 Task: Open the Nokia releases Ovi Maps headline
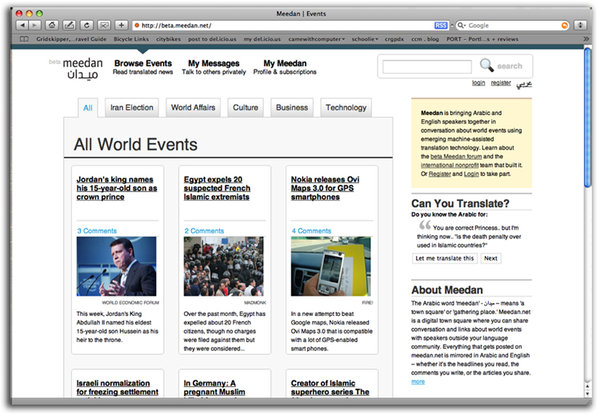(x=325, y=188)
